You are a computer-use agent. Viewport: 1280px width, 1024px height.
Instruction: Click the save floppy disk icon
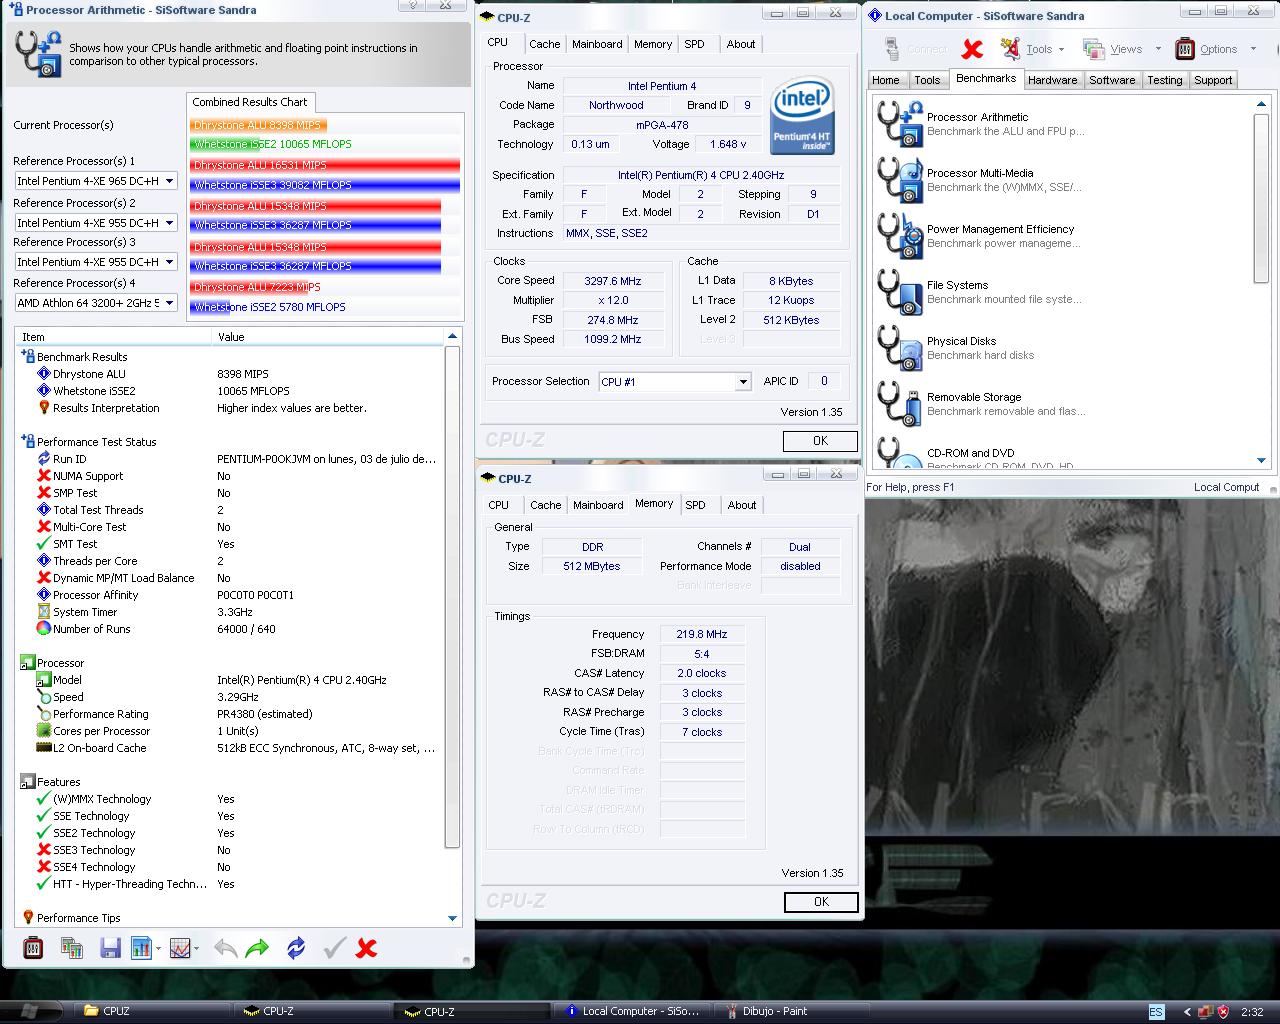pyautogui.click(x=110, y=948)
